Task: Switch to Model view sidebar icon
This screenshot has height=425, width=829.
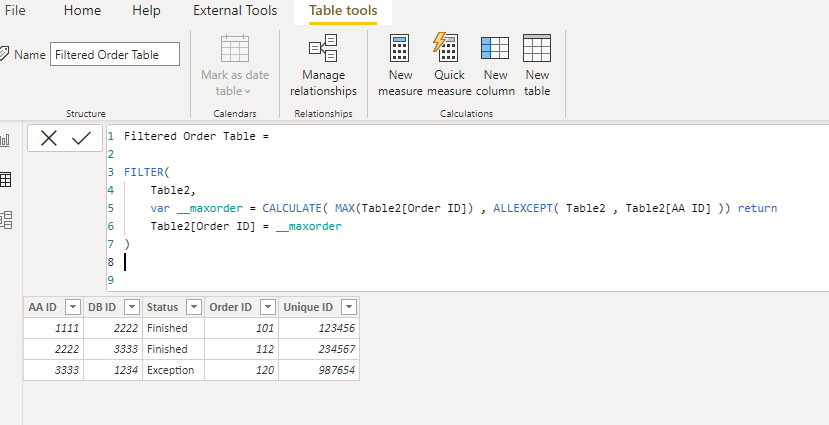Action: point(5,220)
